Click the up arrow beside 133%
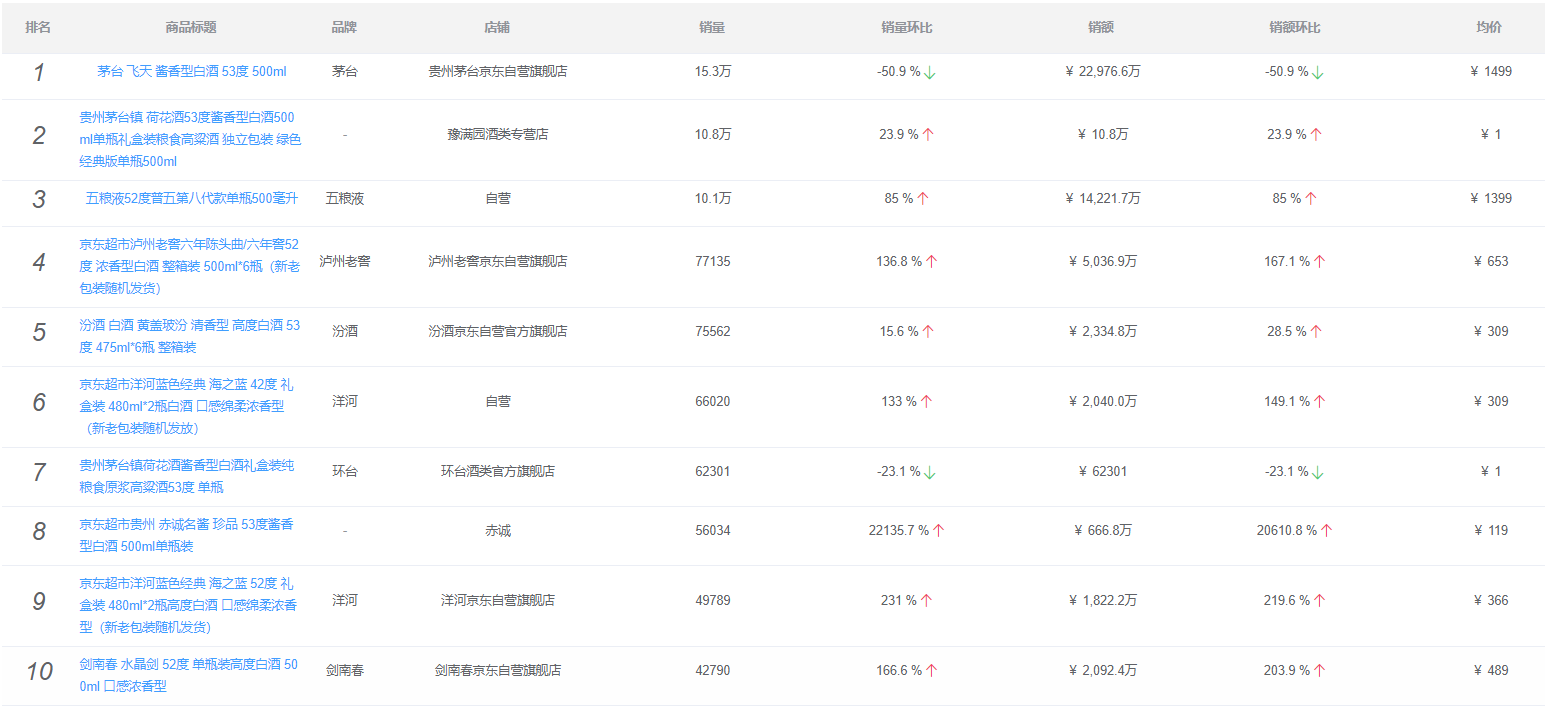1545x708 pixels. pyautogui.click(x=926, y=402)
